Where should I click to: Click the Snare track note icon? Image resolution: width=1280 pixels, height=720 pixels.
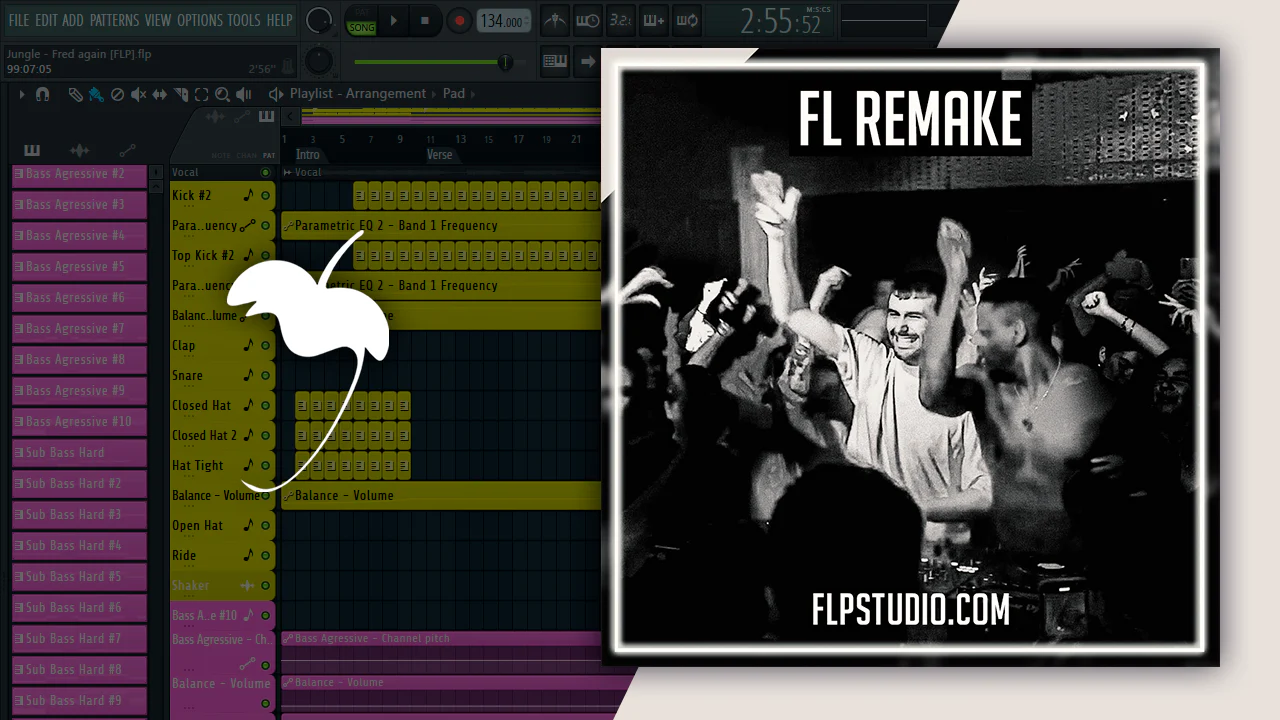tap(248, 375)
